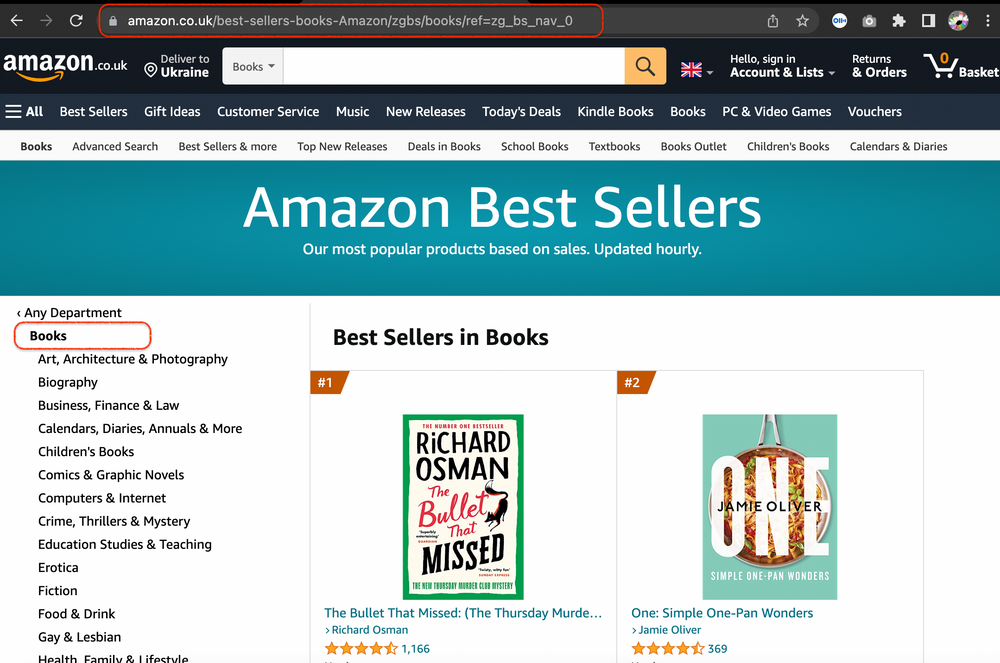The height and width of the screenshot is (663, 1000).
Task: Open the All hamburger menu
Action: tap(22, 111)
